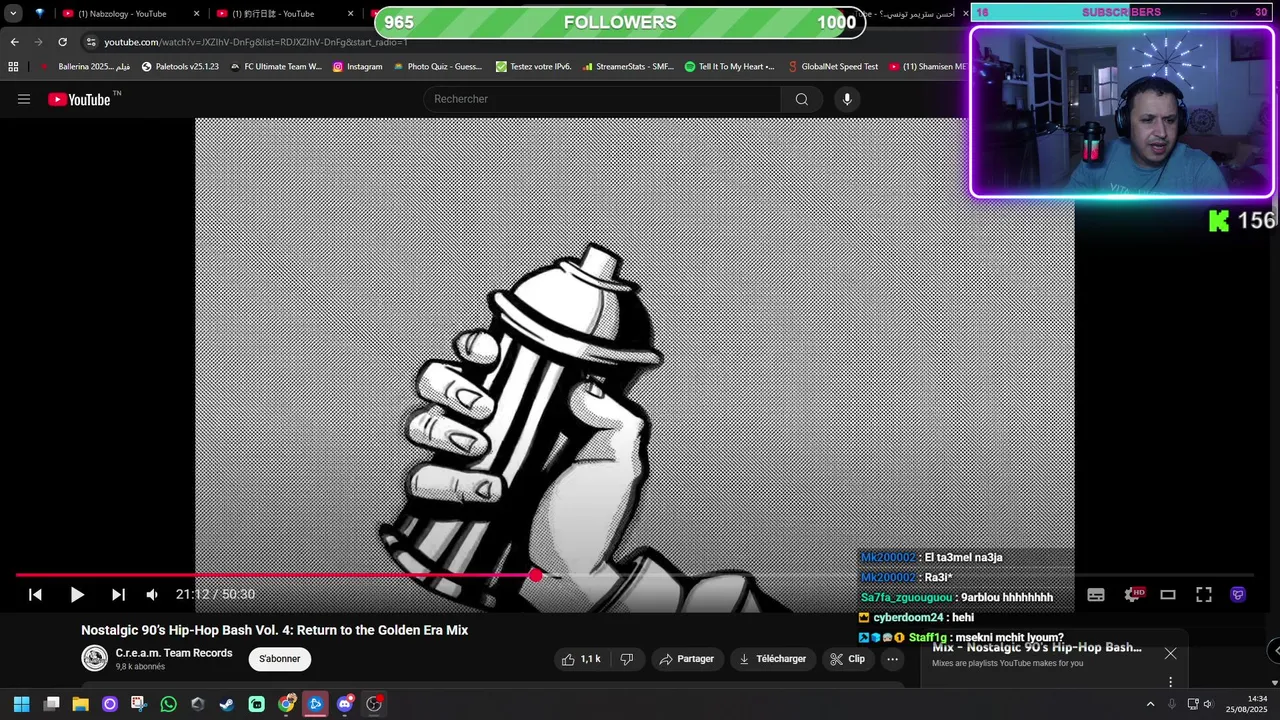Subscribe with the S'abonner button

(x=280, y=659)
